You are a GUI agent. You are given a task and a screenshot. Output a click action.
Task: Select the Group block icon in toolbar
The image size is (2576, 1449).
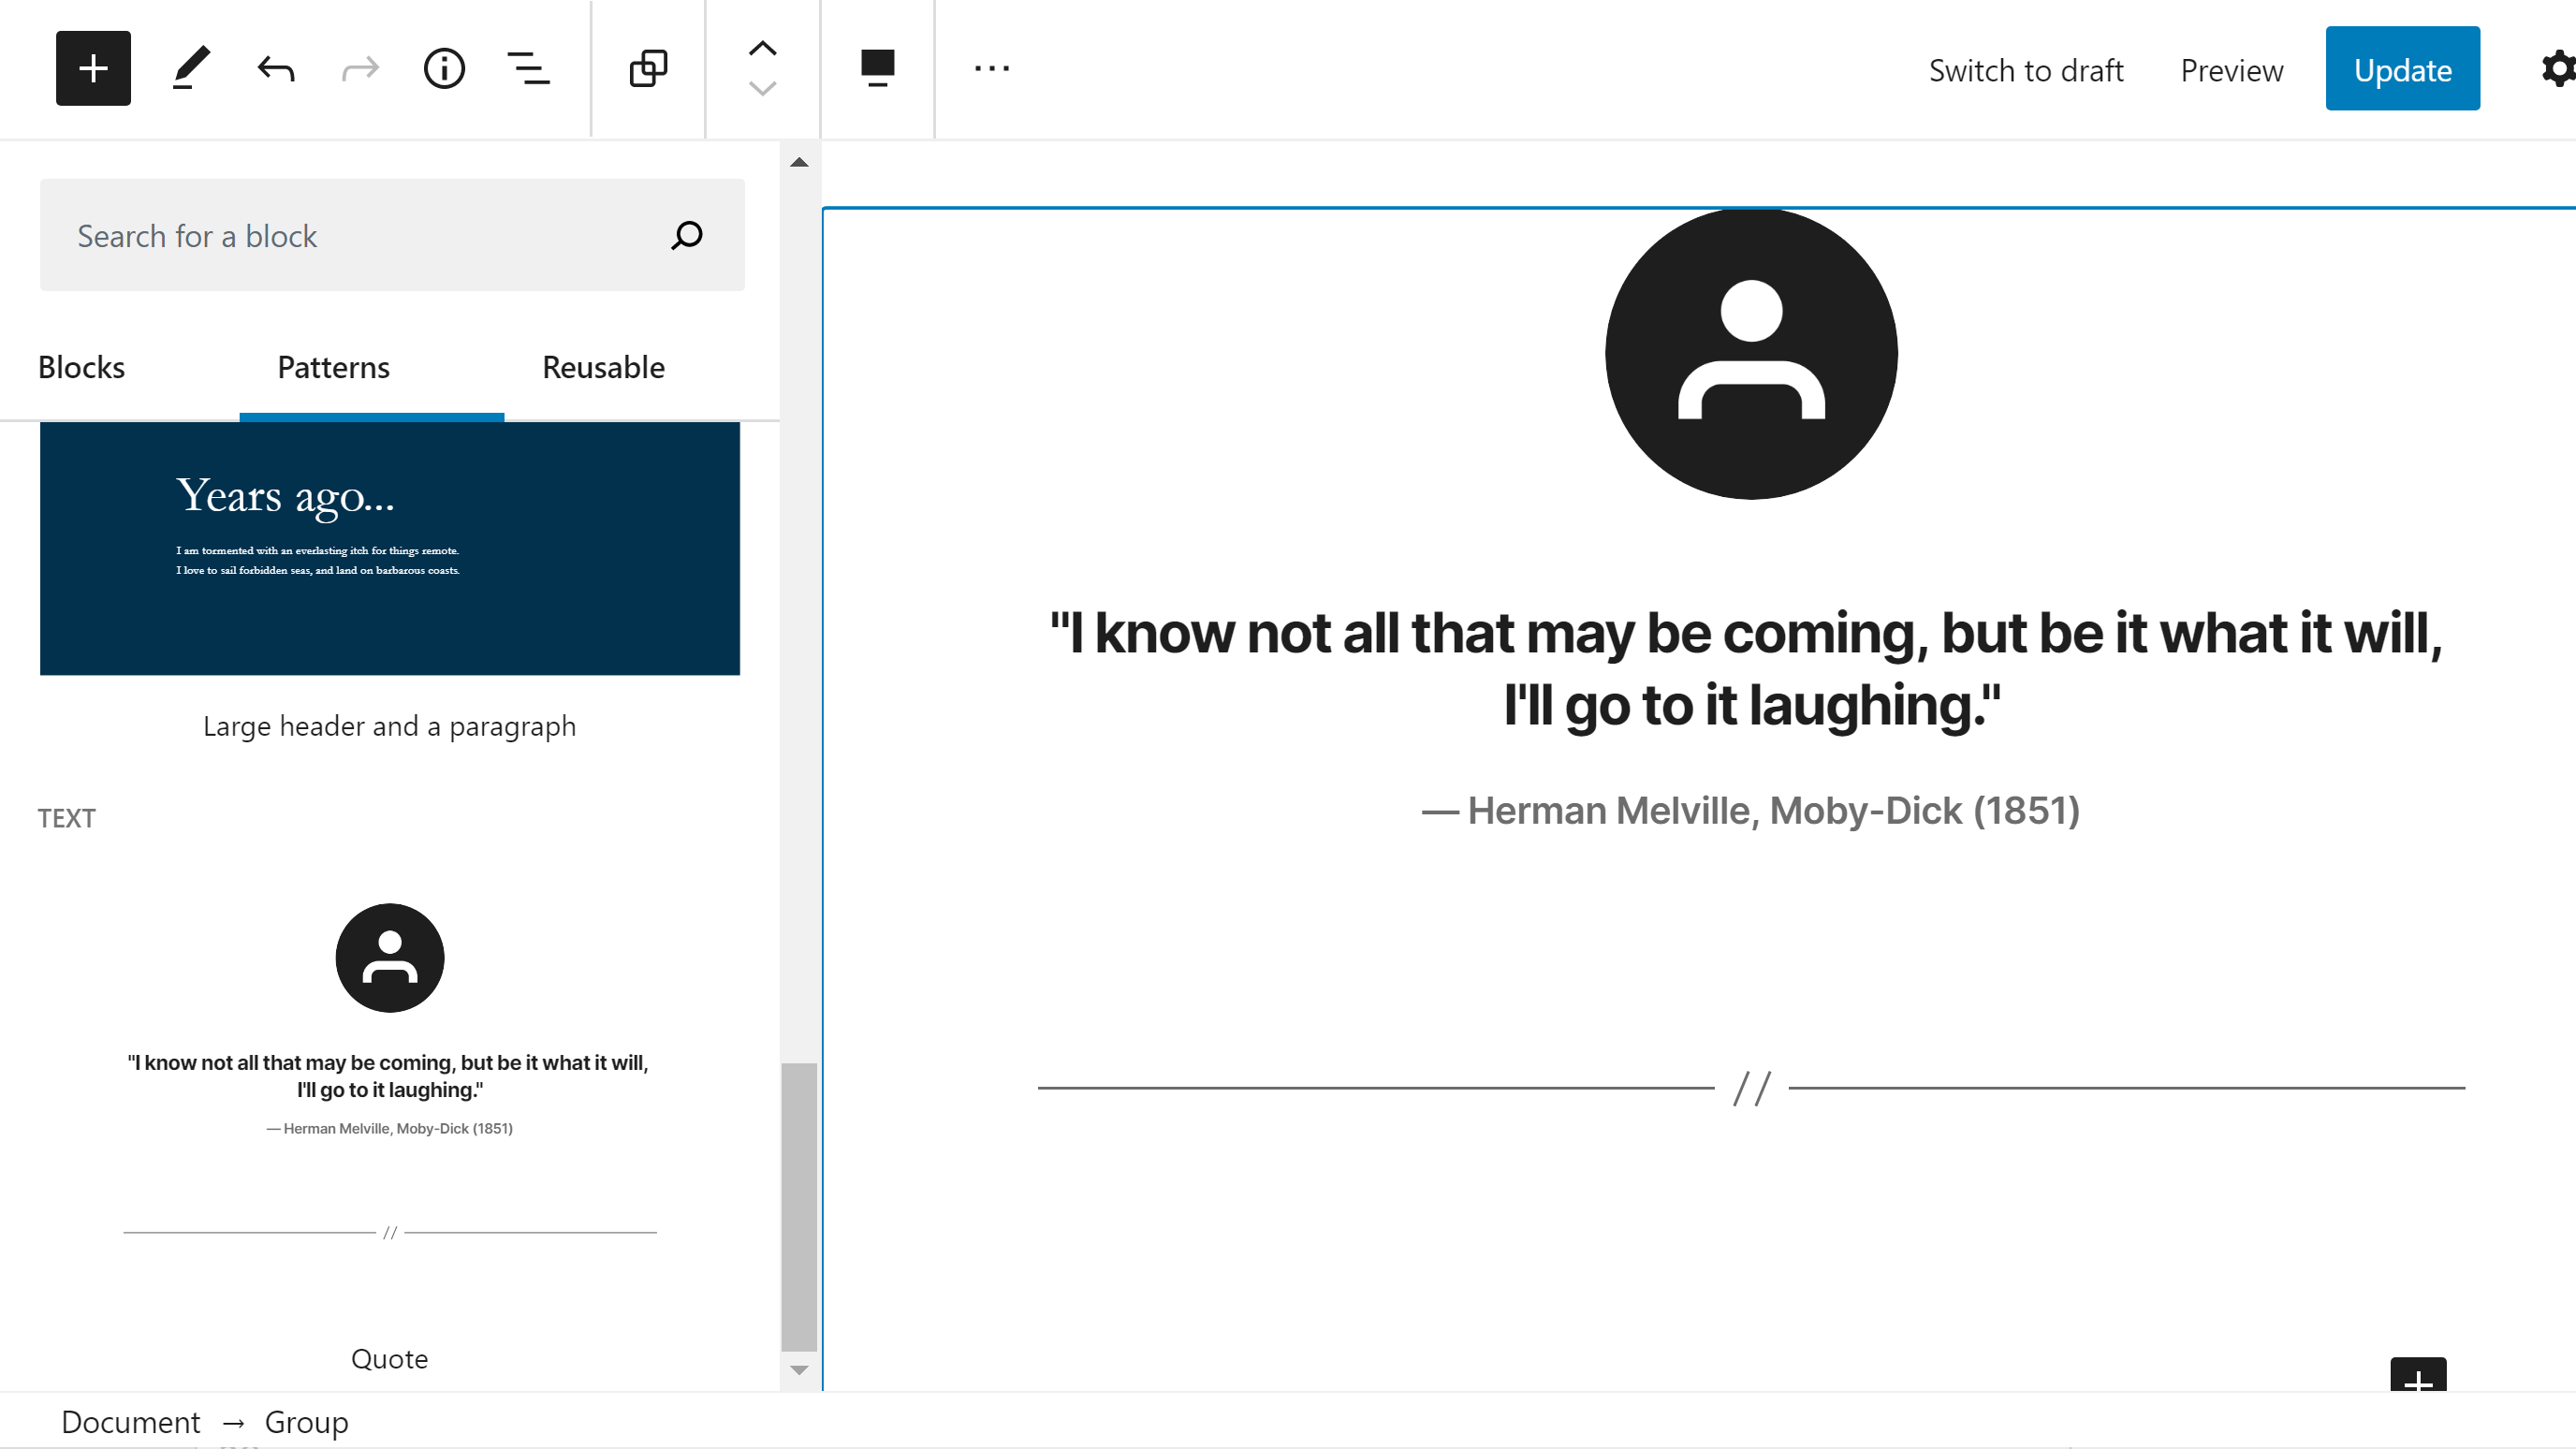pos(647,68)
